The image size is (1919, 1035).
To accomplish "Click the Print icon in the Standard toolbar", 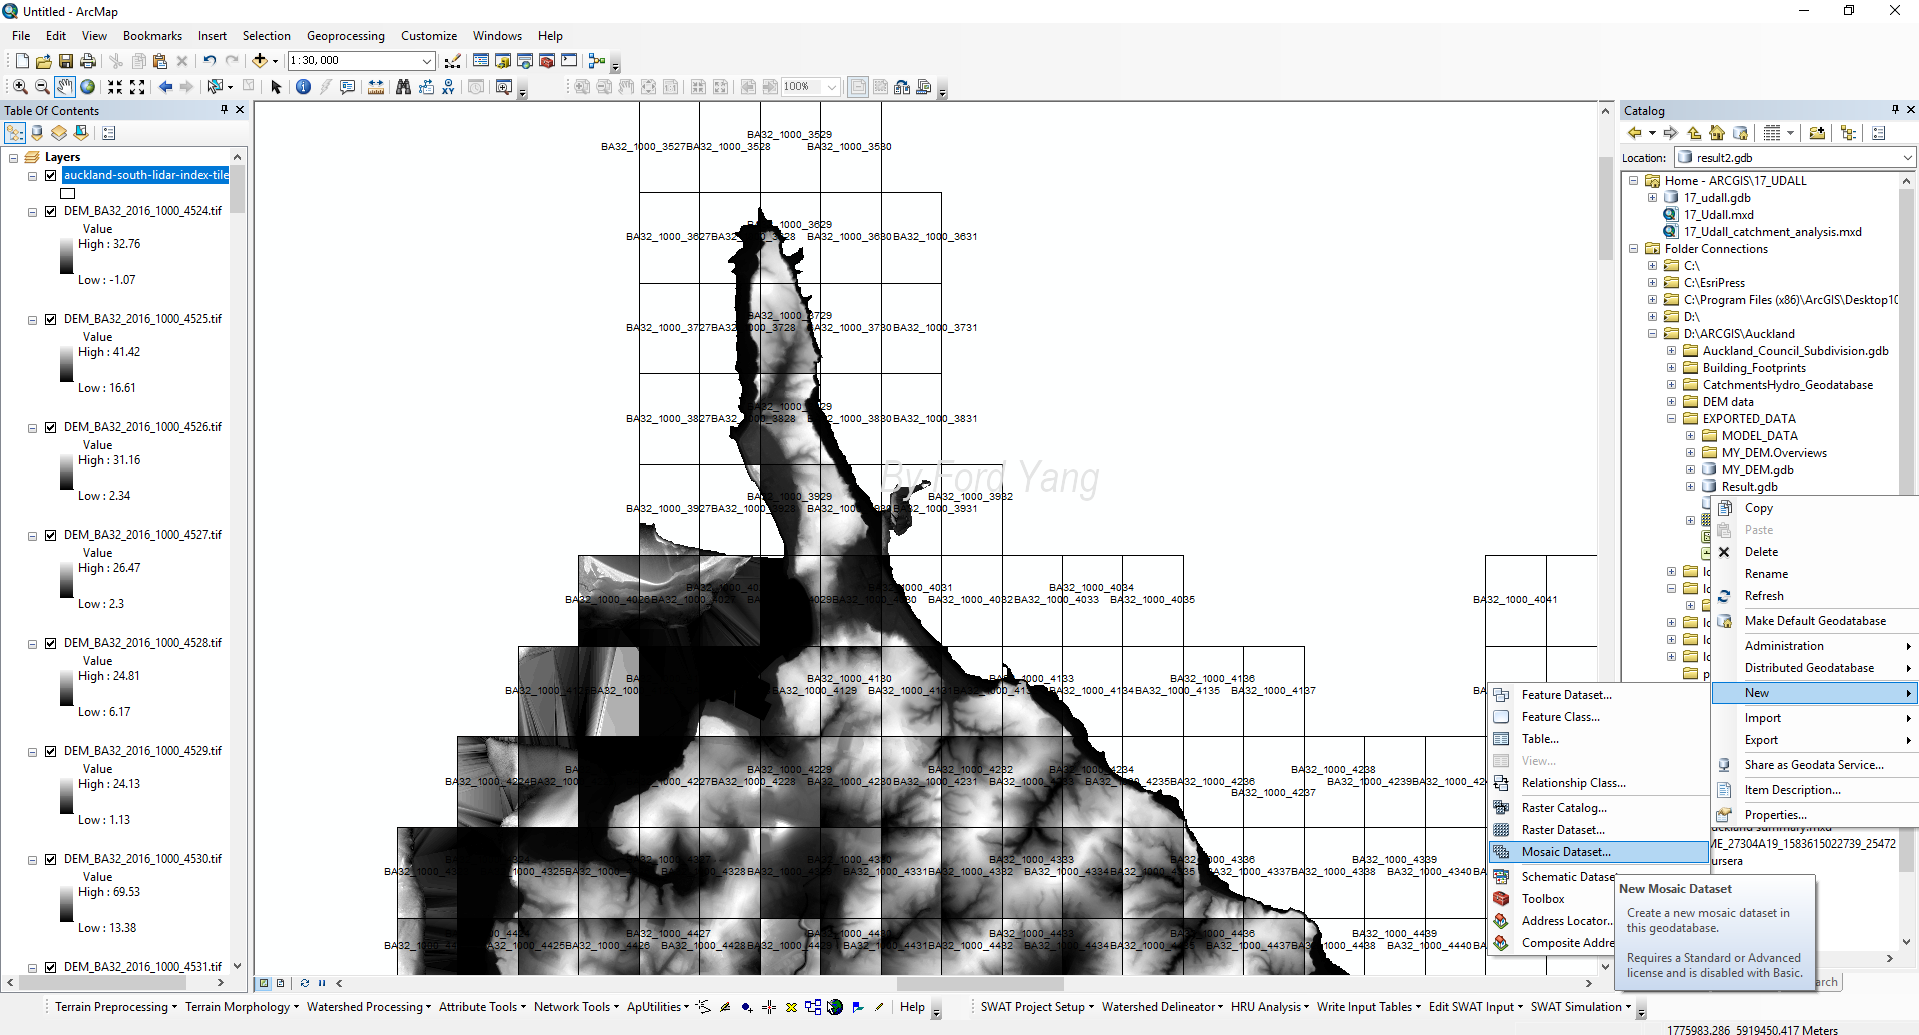I will (x=88, y=61).
